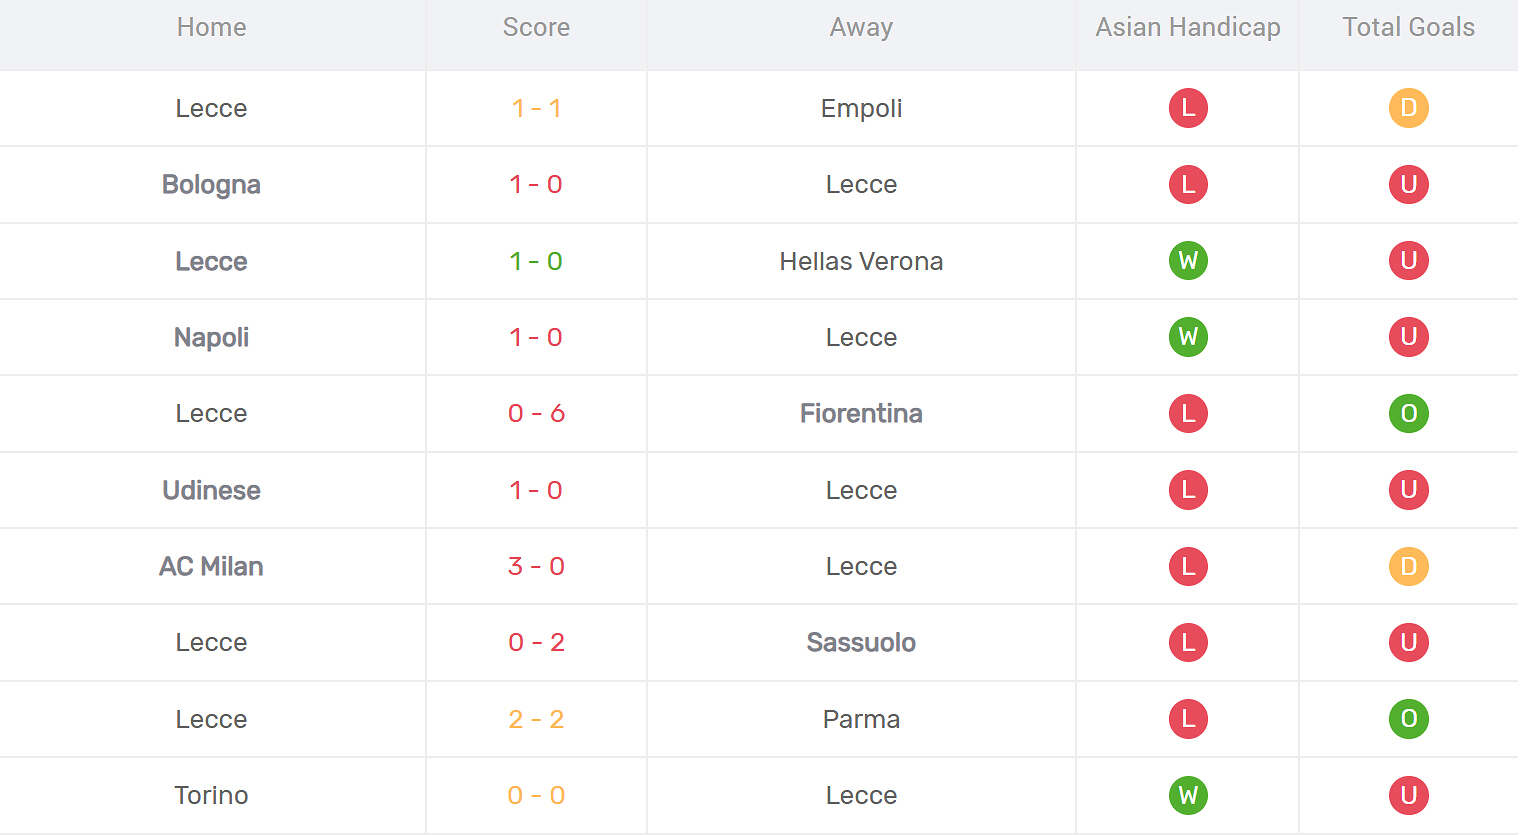The height and width of the screenshot is (835, 1521).
Task: Click the 3 - 0 score in the AC Milan row
Action: tap(536, 566)
